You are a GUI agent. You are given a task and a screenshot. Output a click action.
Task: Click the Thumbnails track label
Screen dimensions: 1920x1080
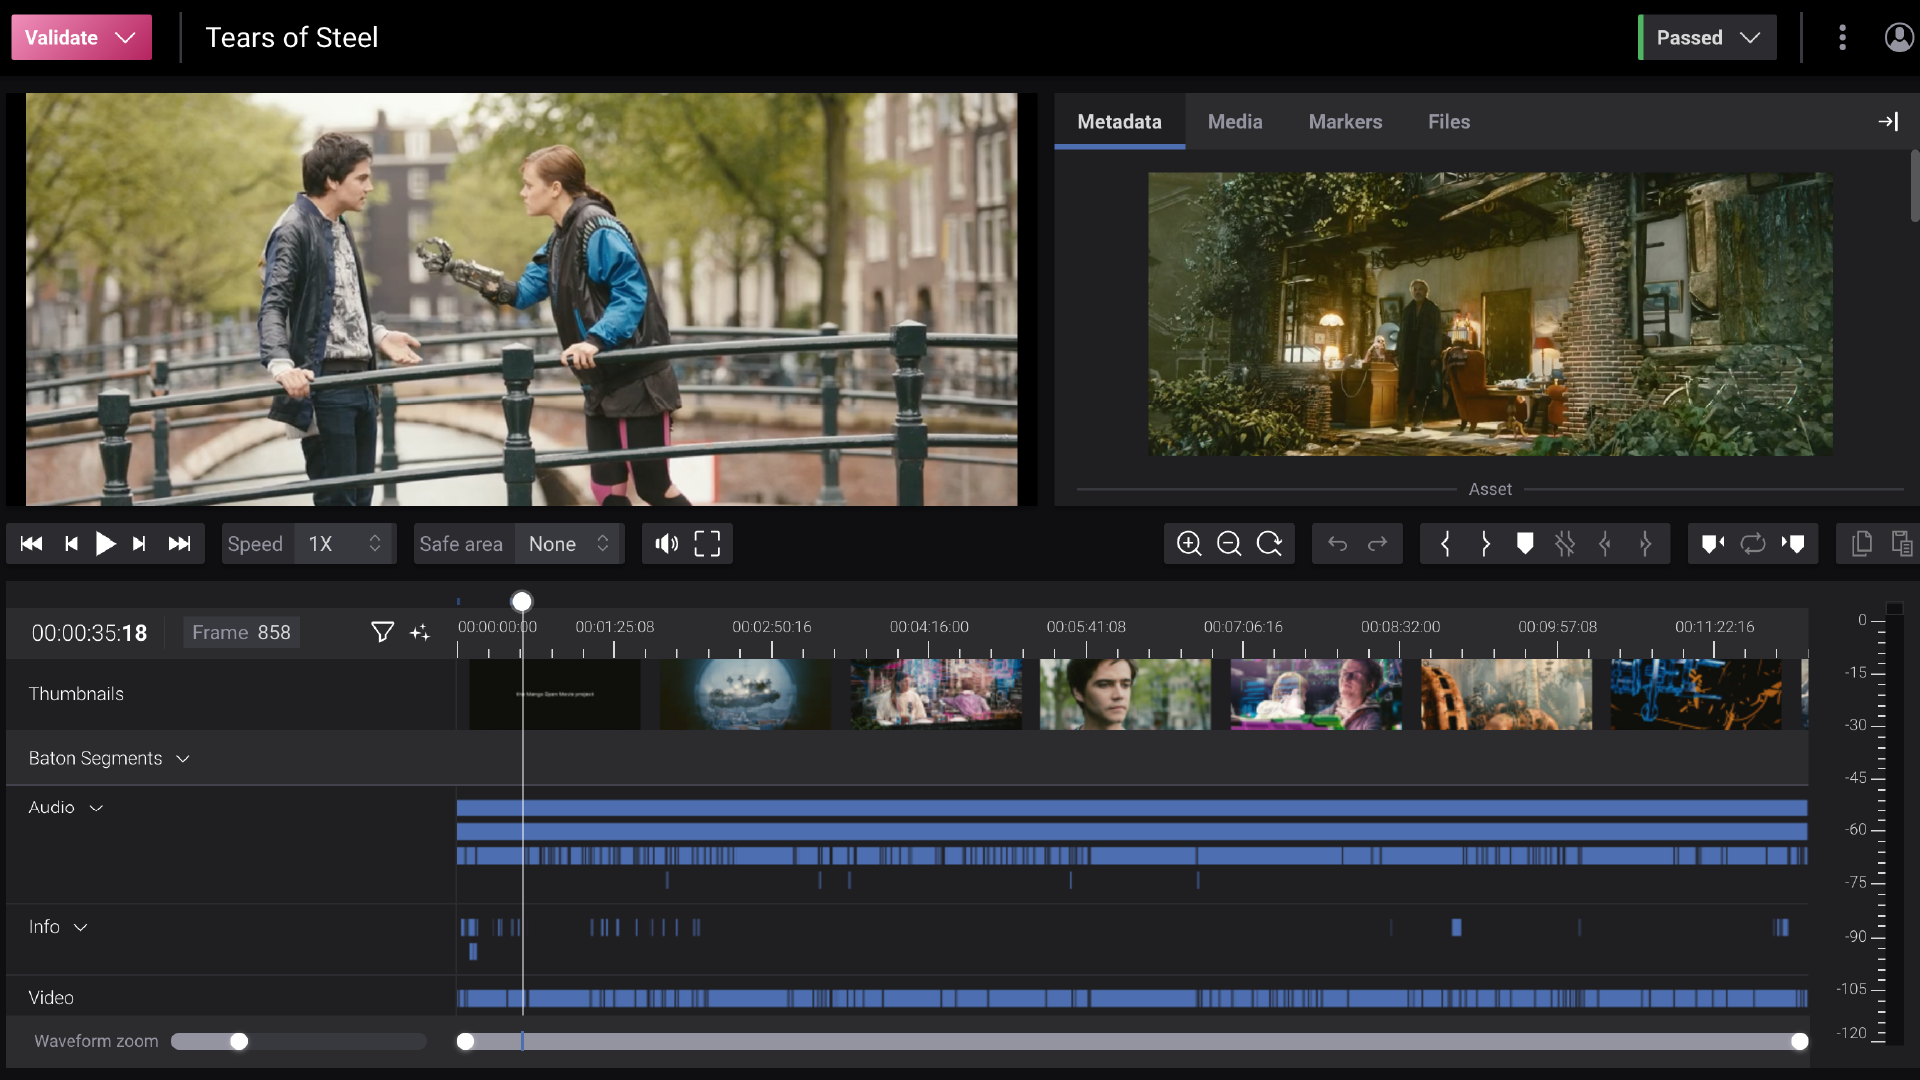pyautogui.click(x=76, y=694)
